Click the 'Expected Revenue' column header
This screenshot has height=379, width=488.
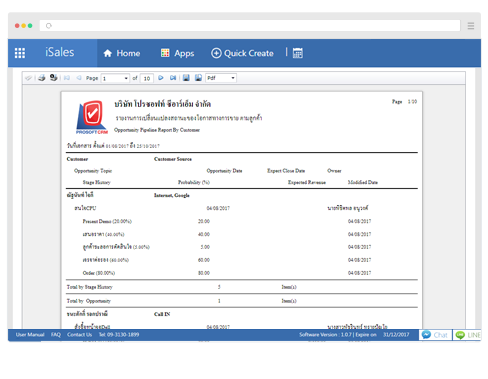click(x=307, y=182)
